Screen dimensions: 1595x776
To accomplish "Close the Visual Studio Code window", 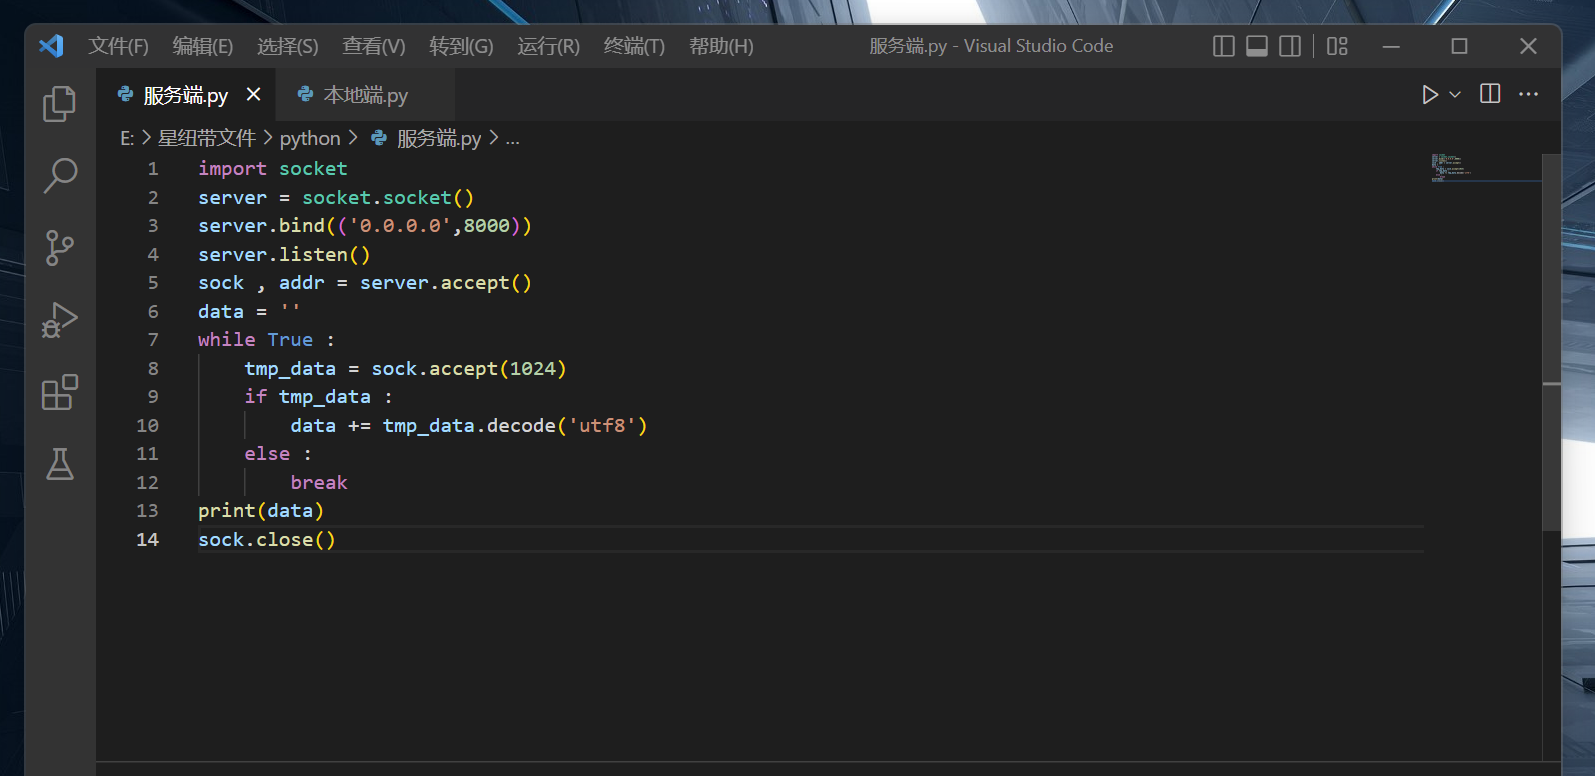I will [x=1527, y=46].
